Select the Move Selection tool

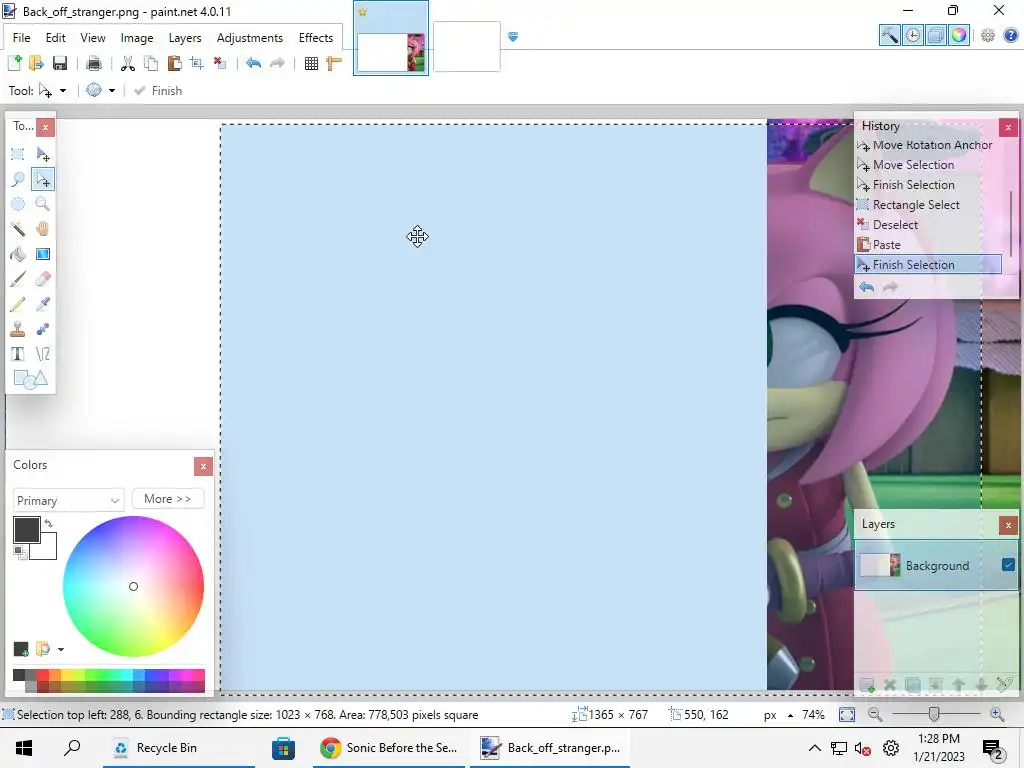[42, 179]
